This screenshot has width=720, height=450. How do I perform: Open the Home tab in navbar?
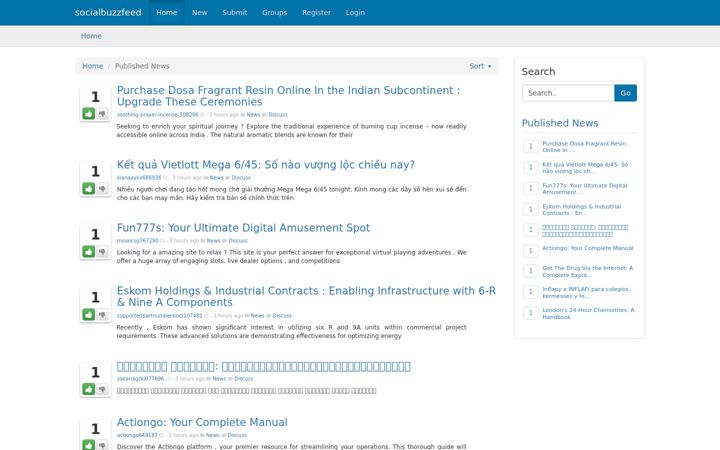166,12
